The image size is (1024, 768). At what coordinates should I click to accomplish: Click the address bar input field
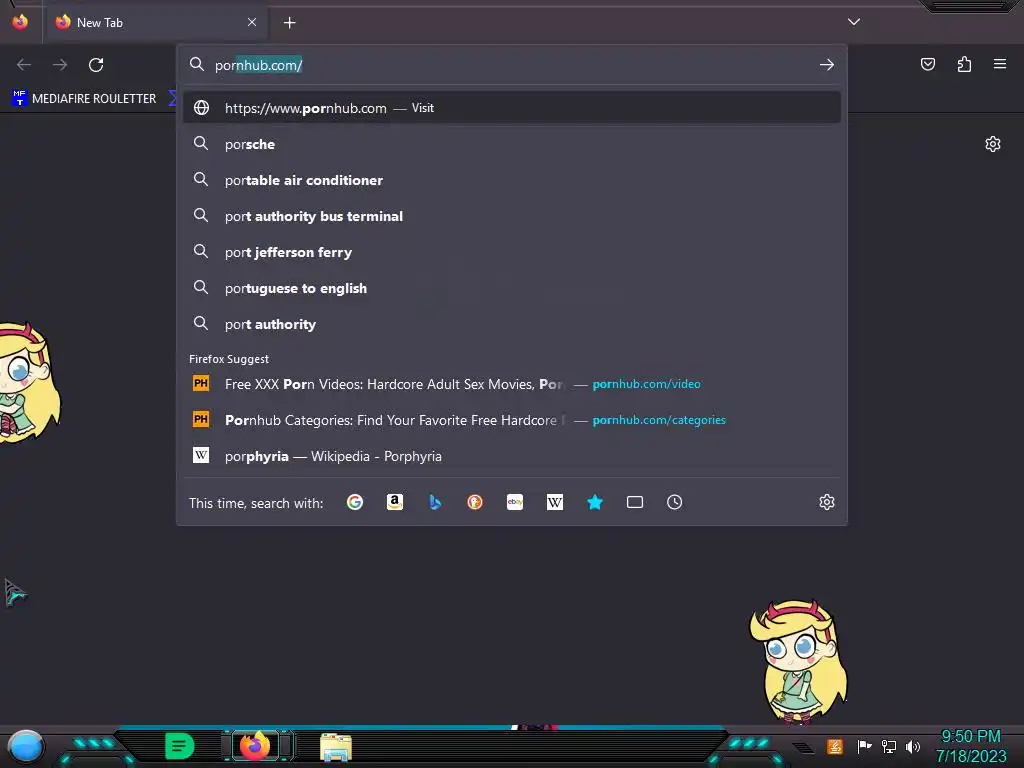click(512, 65)
